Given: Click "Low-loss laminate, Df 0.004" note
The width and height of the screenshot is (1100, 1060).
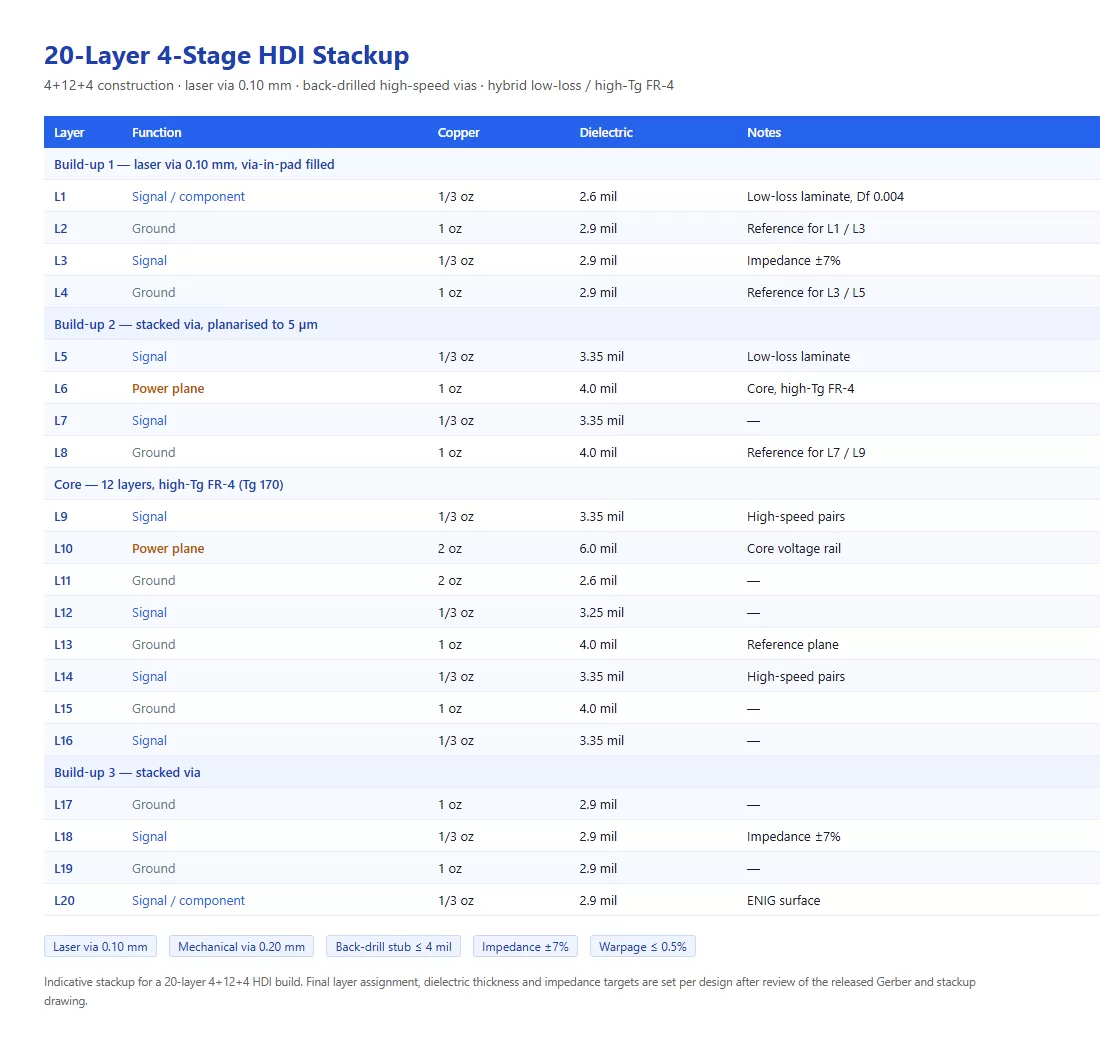Looking at the screenshot, I should [825, 196].
